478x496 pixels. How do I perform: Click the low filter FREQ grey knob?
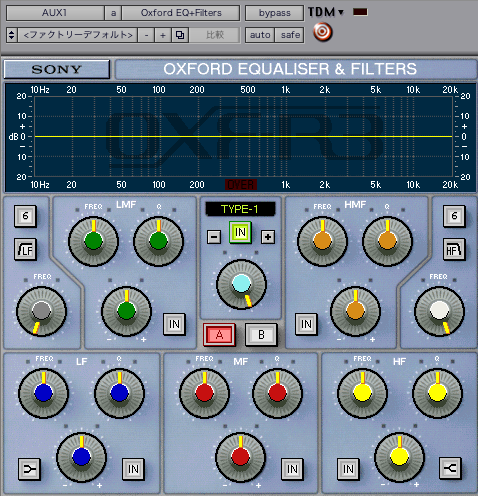pyautogui.click(x=41, y=311)
